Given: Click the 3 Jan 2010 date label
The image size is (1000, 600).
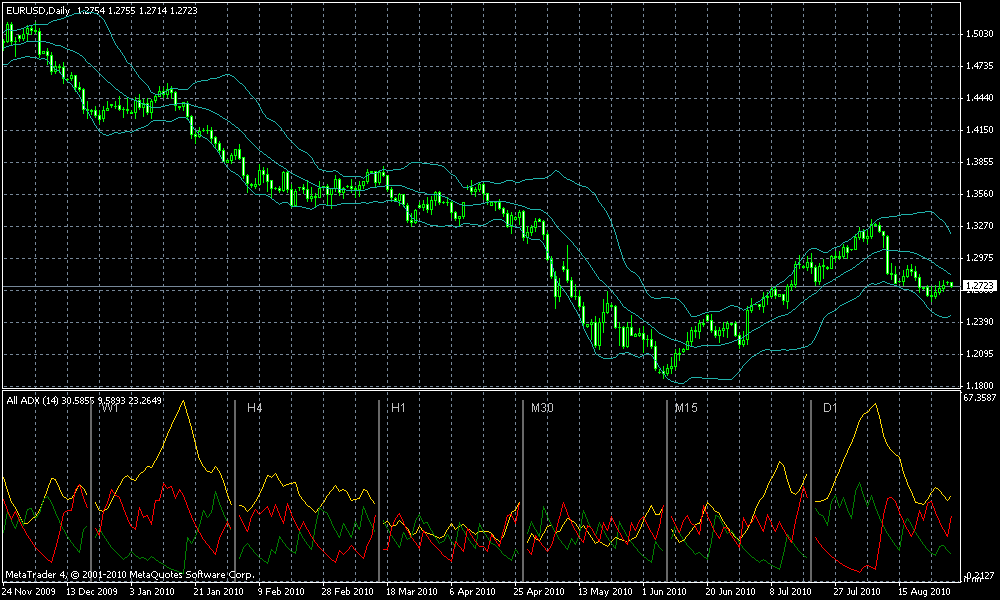Looking at the screenshot, I should [153, 591].
